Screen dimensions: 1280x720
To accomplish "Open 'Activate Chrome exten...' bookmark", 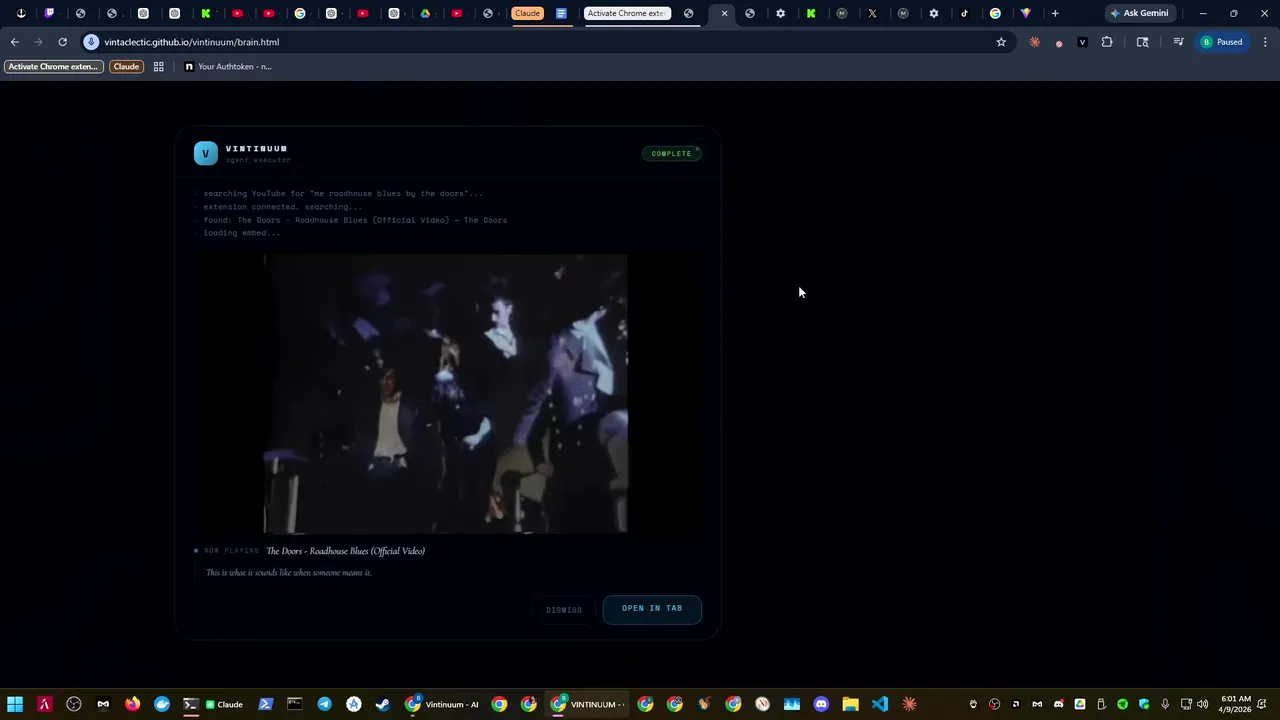I will click(54, 66).
